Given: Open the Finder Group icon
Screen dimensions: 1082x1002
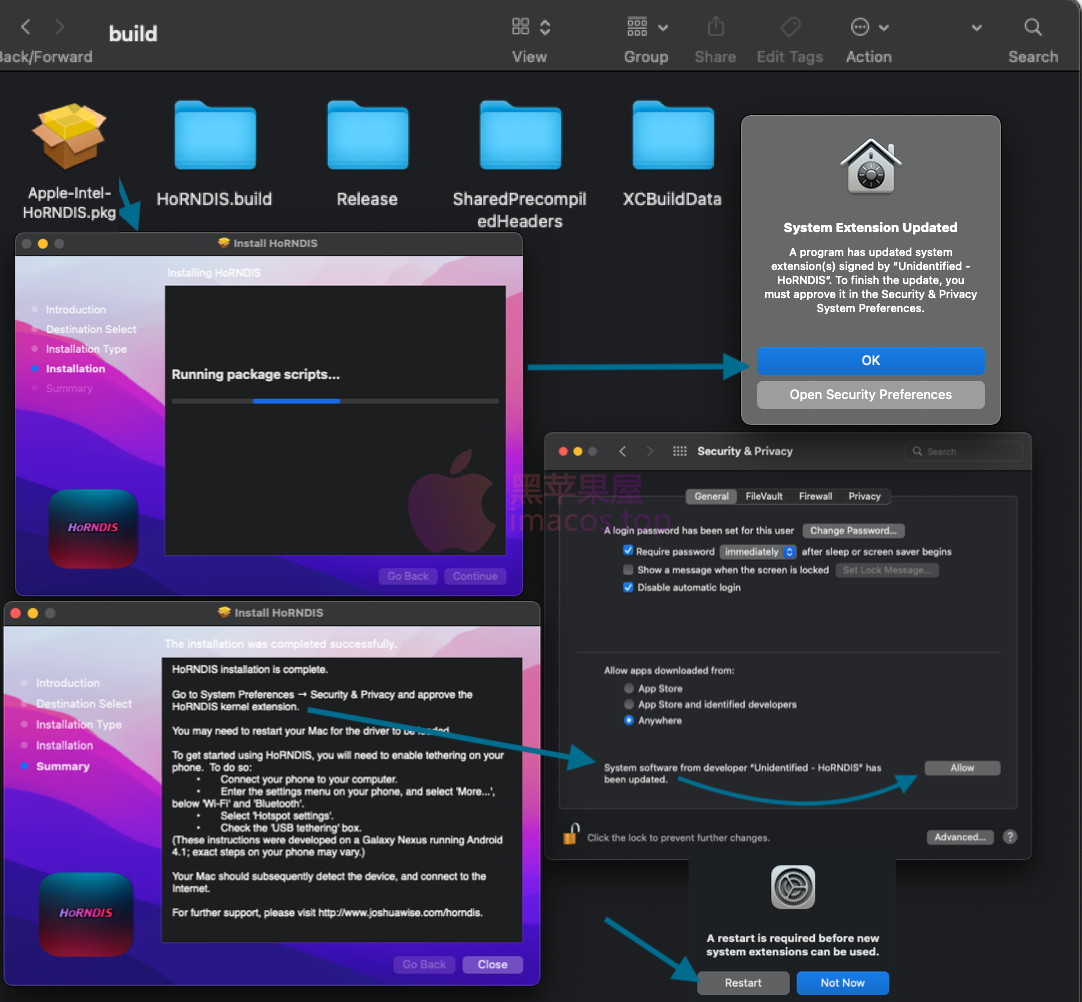Looking at the screenshot, I should 637,27.
